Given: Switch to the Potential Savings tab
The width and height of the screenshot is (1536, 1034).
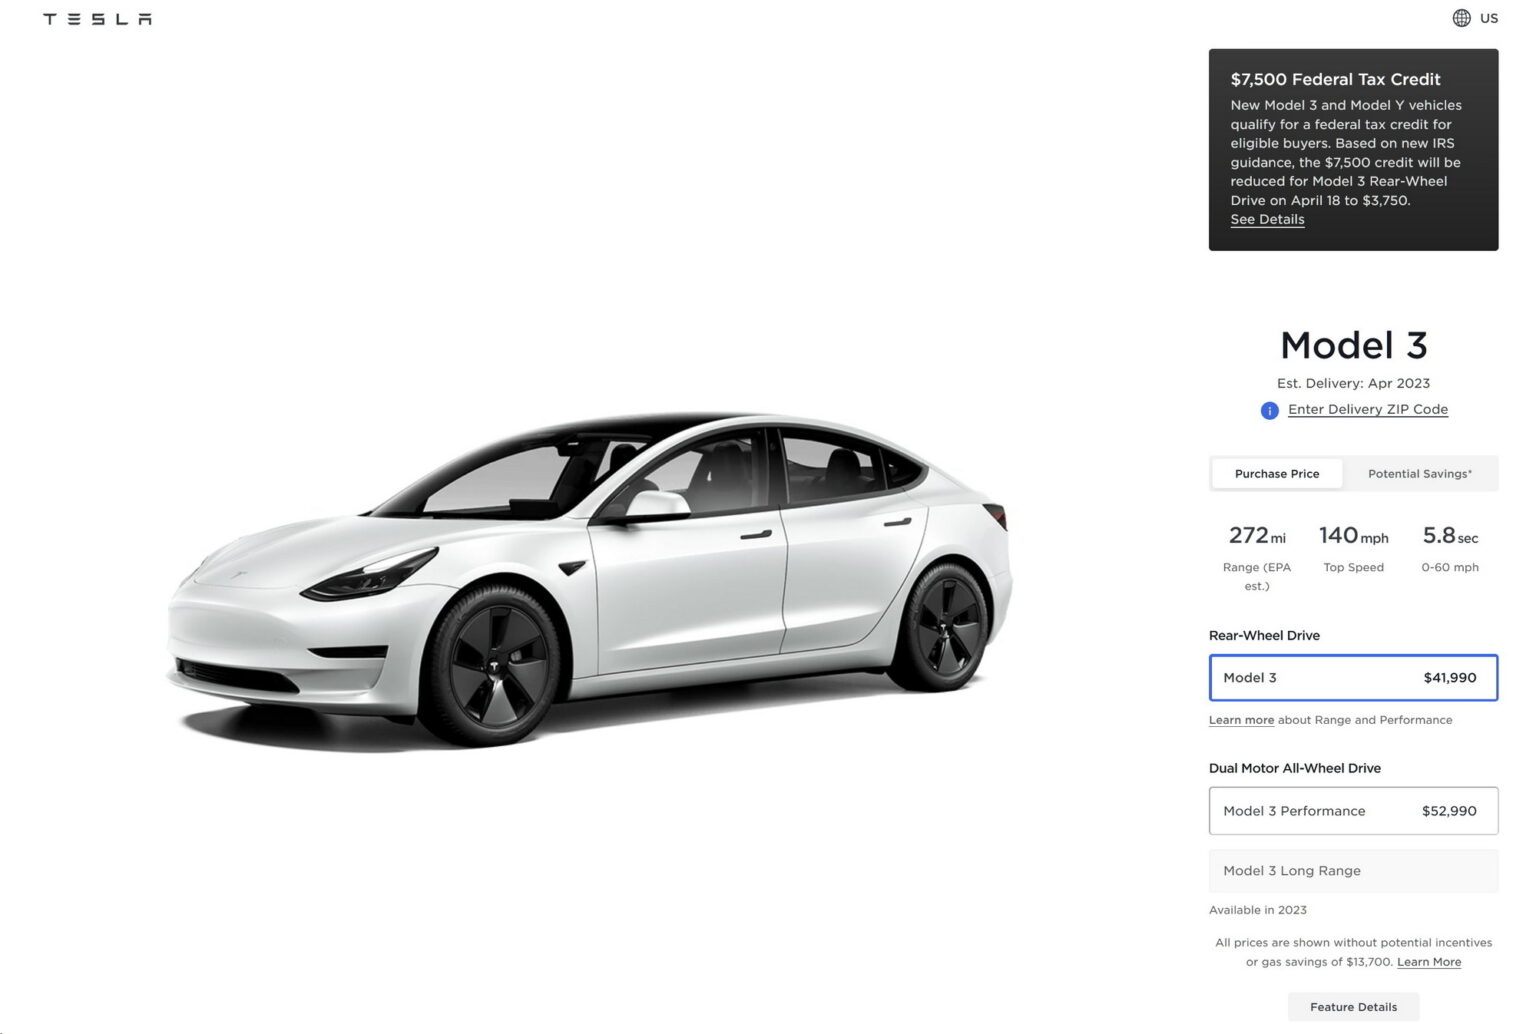Looking at the screenshot, I should click(1420, 474).
